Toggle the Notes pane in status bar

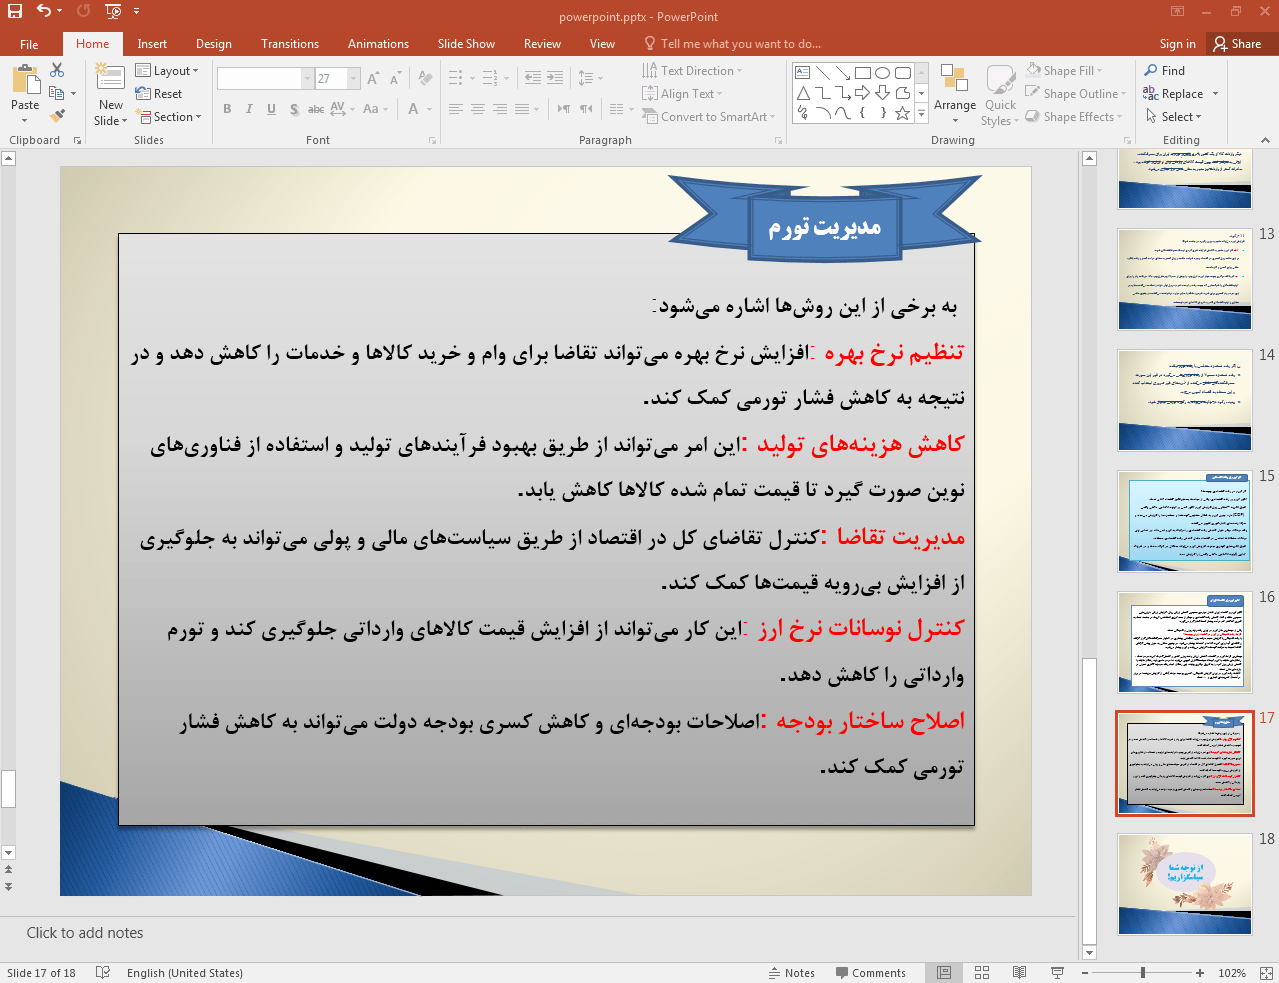click(792, 973)
